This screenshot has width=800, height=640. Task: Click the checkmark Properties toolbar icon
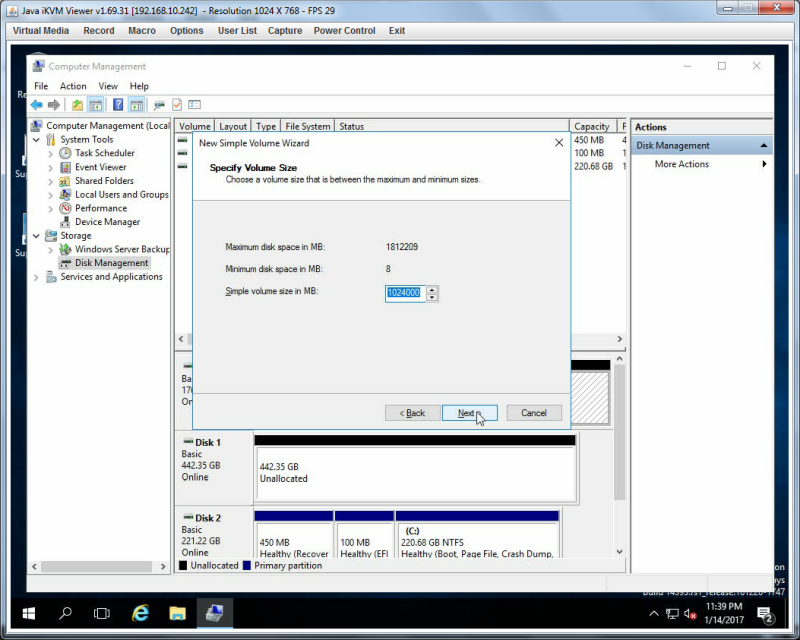(177, 105)
